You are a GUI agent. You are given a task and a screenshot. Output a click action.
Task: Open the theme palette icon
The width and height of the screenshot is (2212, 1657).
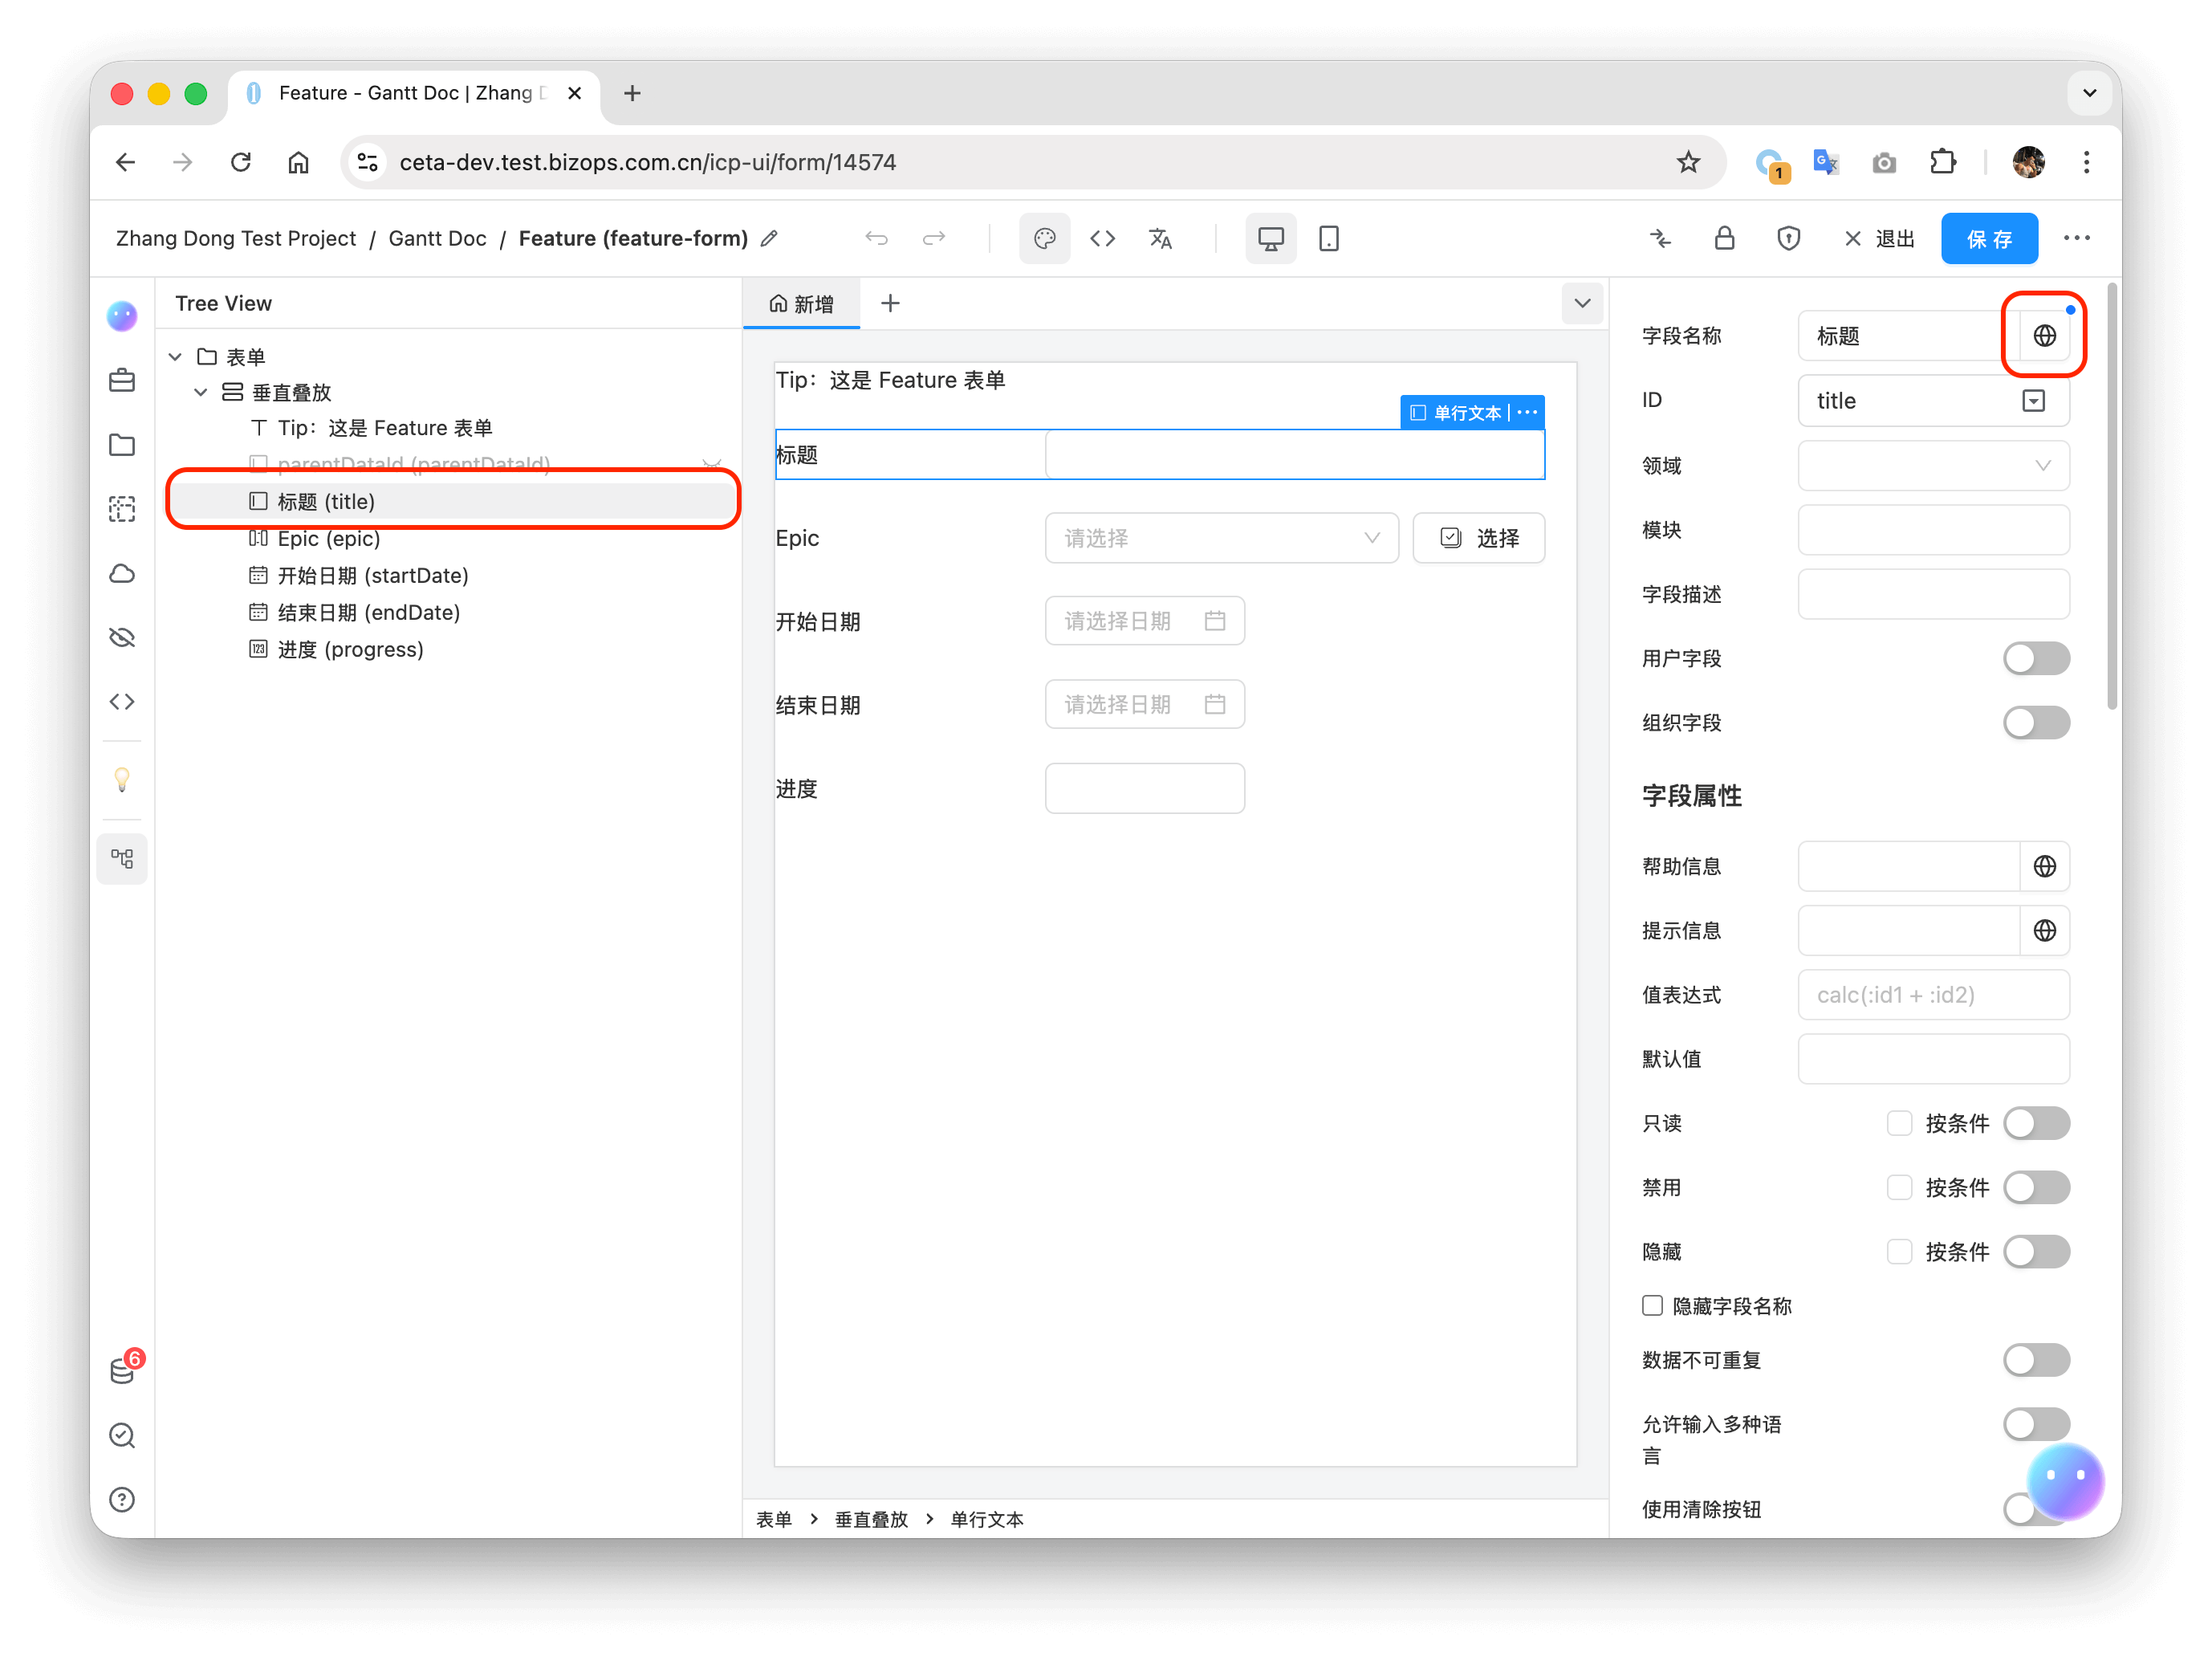click(1044, 238)
